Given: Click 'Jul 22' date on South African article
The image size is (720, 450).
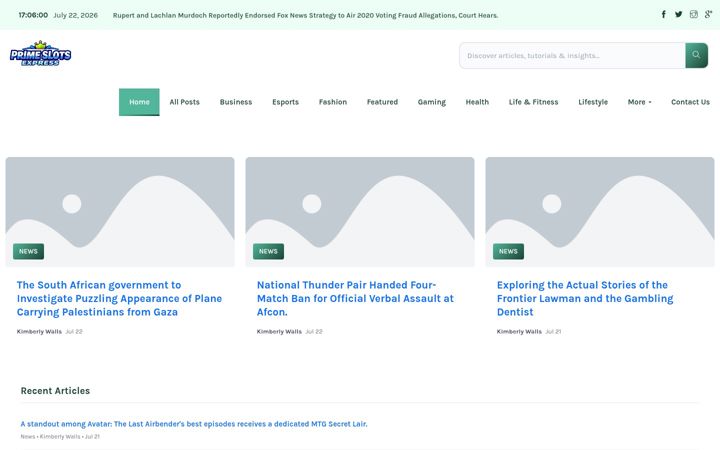Looking at the screenshot, I should pos(74,332).
